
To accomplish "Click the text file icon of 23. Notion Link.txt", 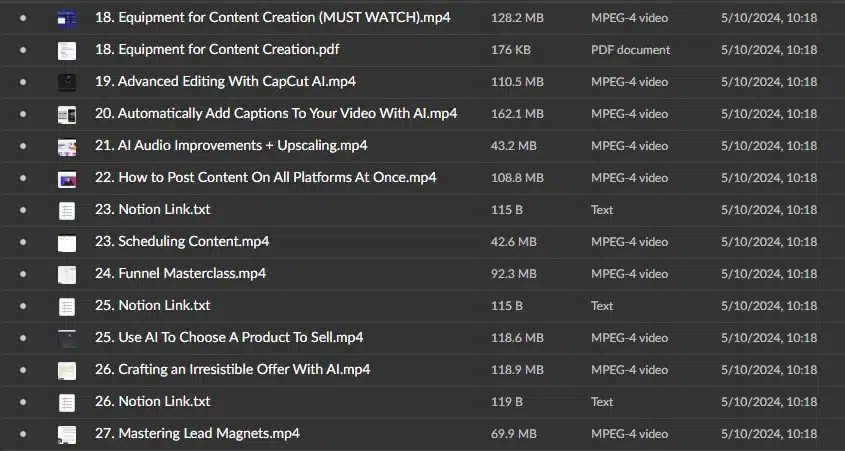I will point(67,211).
